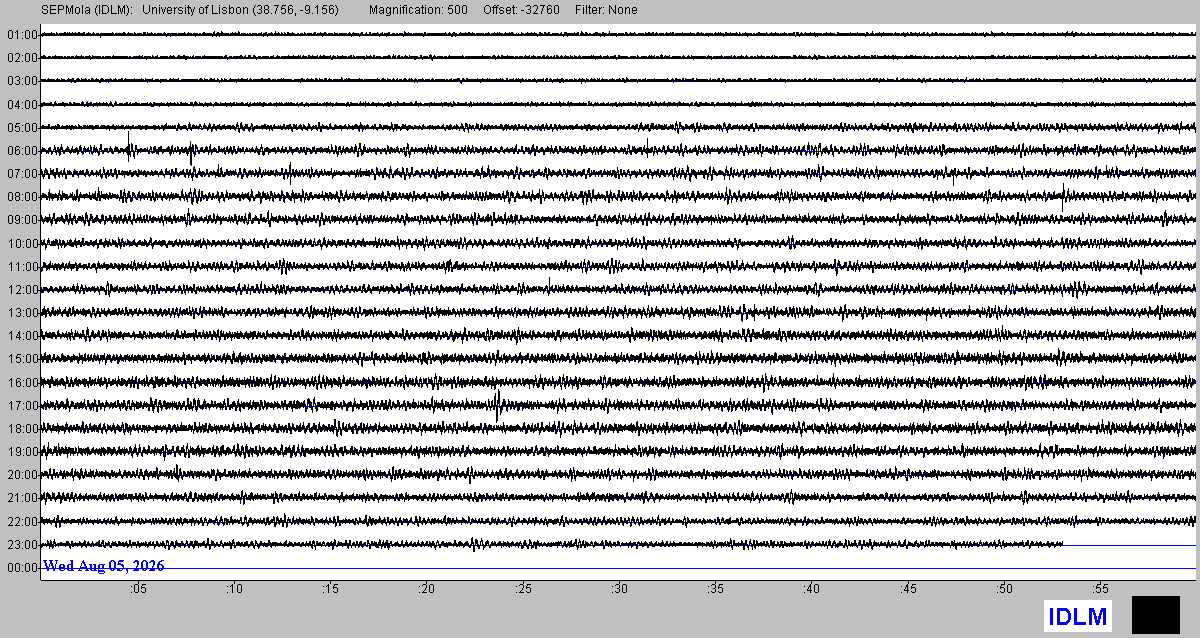
Task: Click the :55 minute axis tick
Action: [x=1101, y=589]
